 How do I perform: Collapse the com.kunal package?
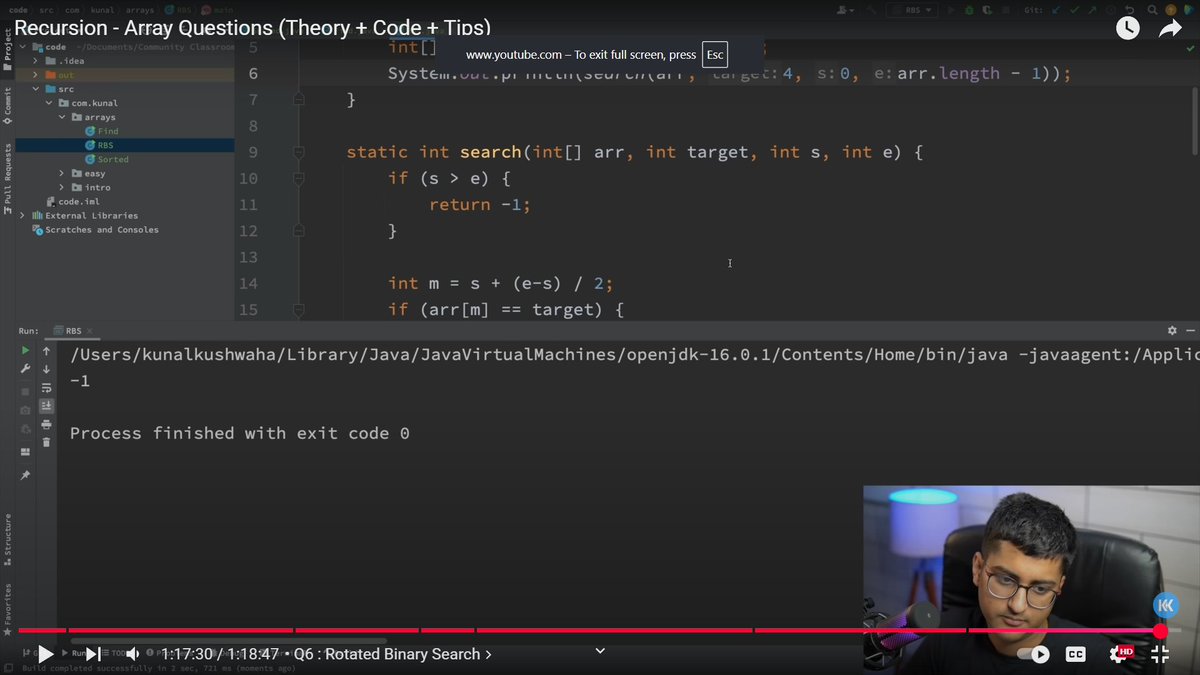click(x=49, y=103)
